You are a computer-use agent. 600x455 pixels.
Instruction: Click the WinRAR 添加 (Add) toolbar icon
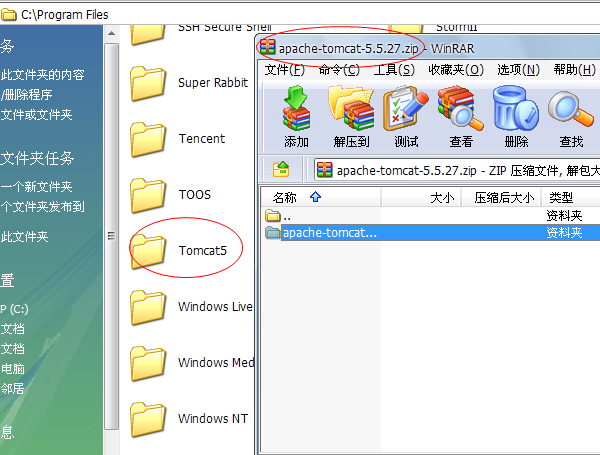coord(296,108)
